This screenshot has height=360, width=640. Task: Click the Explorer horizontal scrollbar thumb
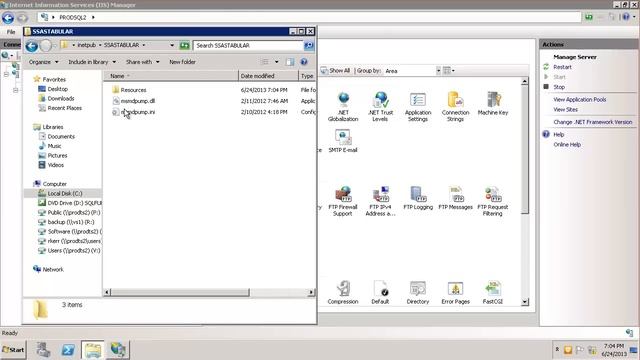(x=180, y=292)
